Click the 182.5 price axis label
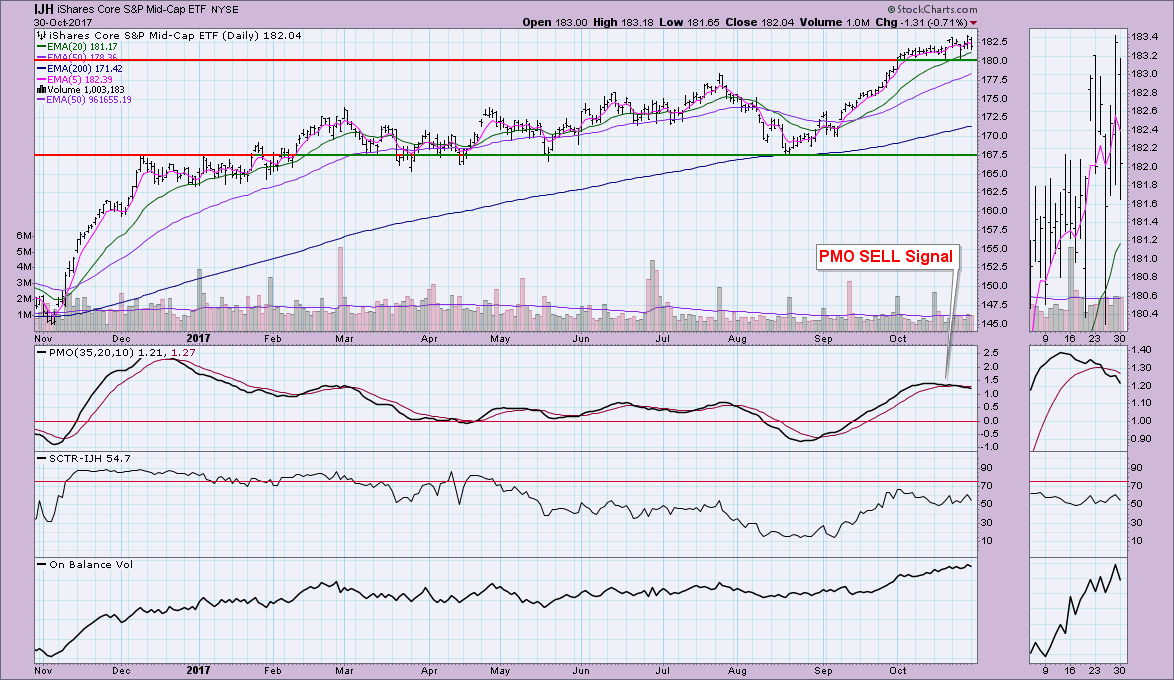This screenshot has width=1174, height=680. [x=994, y=42]
